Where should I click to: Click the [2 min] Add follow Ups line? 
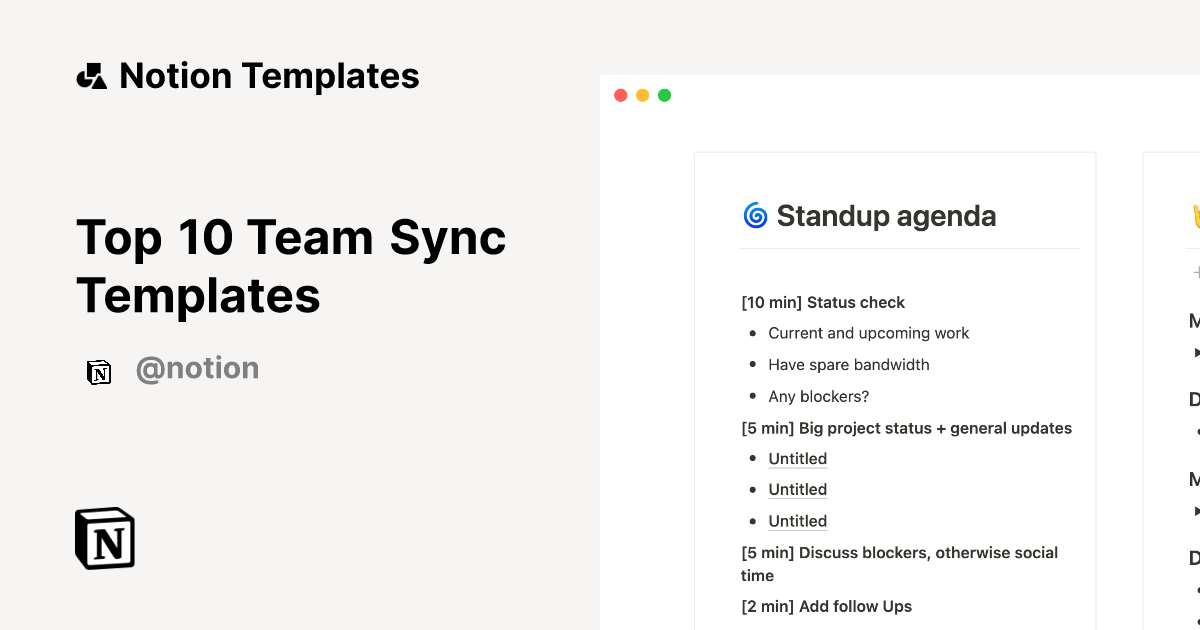(826, 606)
